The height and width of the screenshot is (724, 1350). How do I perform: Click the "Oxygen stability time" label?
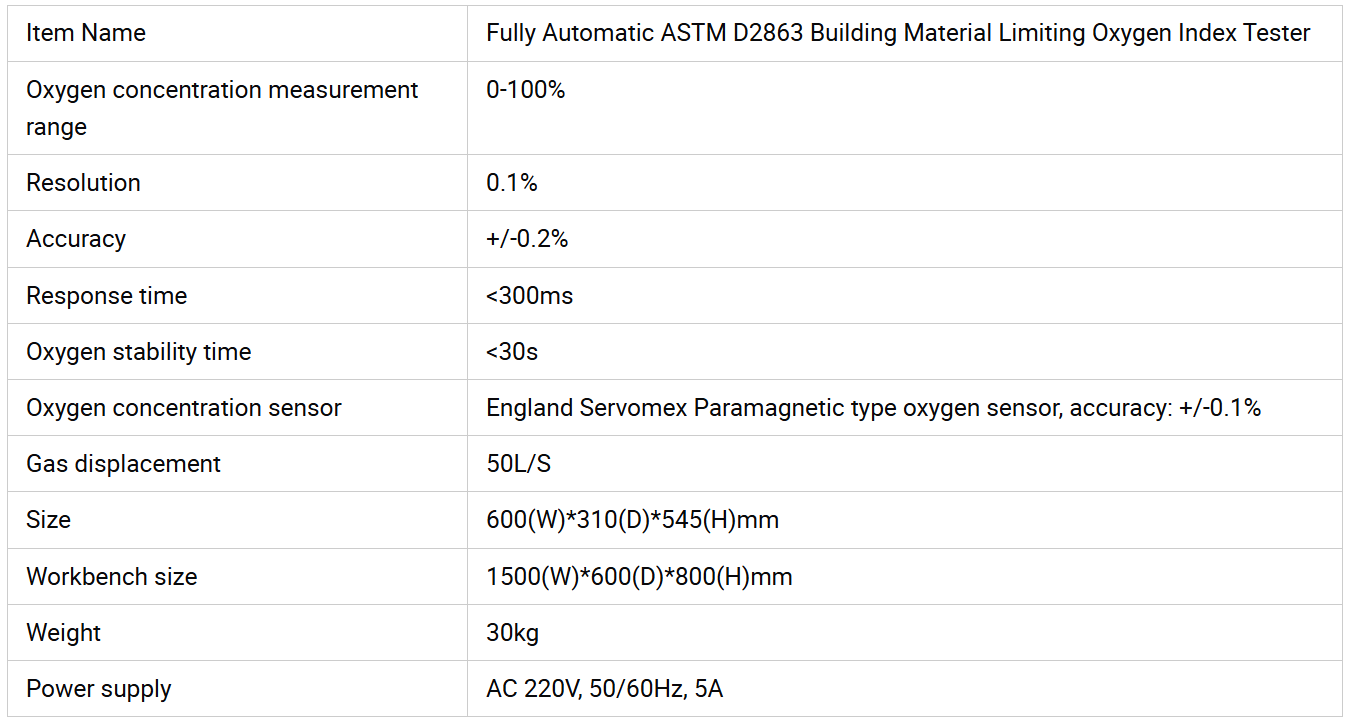(x=138, y=352)
